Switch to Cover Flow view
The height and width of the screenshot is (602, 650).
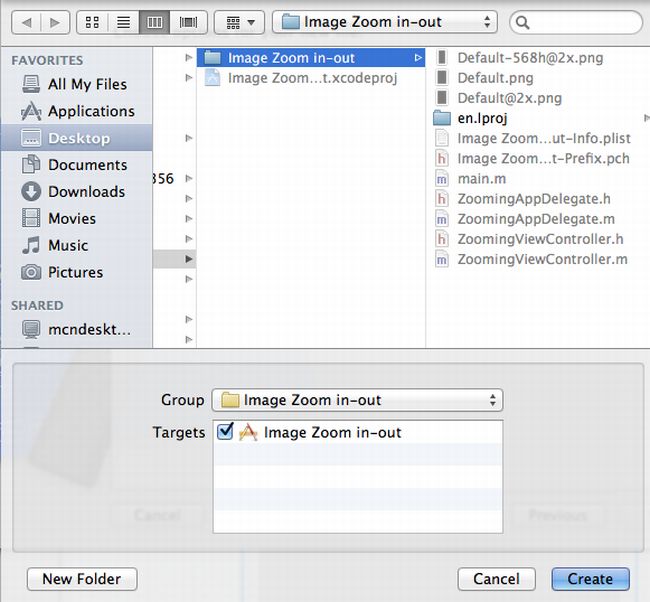coord(188,22)
